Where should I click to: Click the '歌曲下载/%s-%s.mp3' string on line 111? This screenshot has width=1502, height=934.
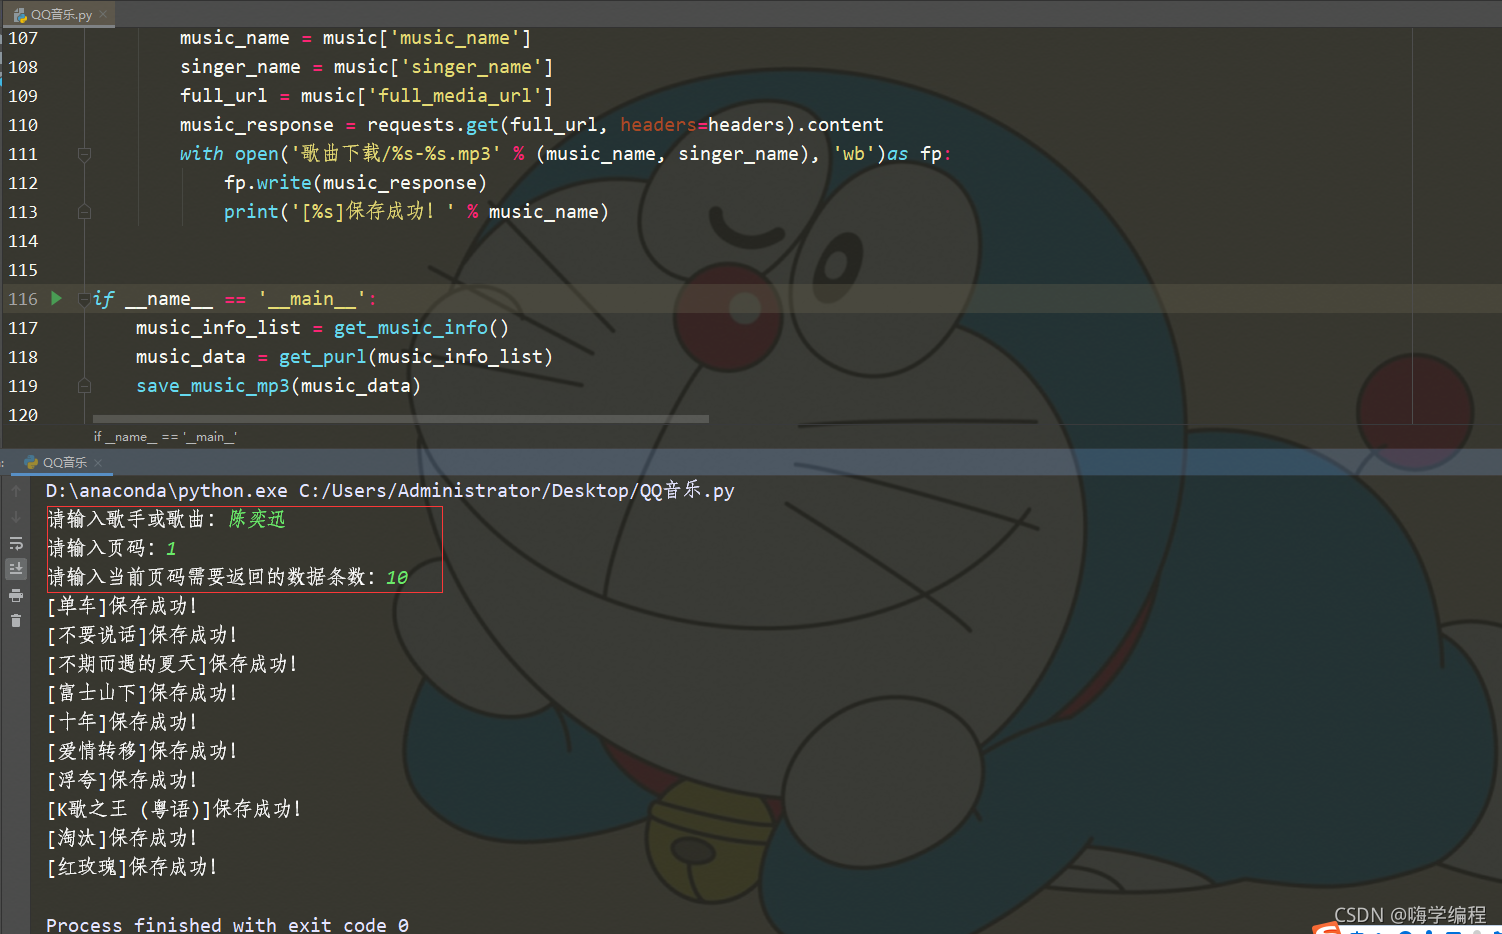[395, 154]
